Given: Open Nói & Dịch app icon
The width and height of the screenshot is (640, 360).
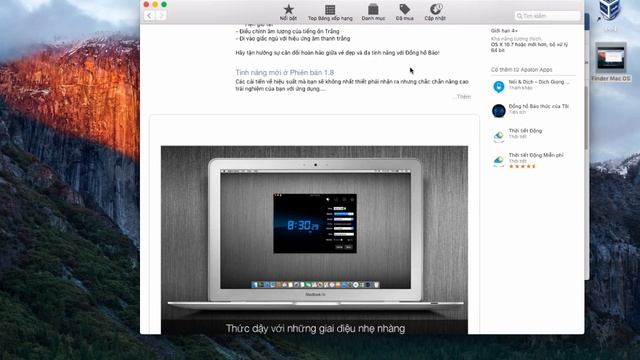Looking at the screenshot, I should (x=499, y=87).
